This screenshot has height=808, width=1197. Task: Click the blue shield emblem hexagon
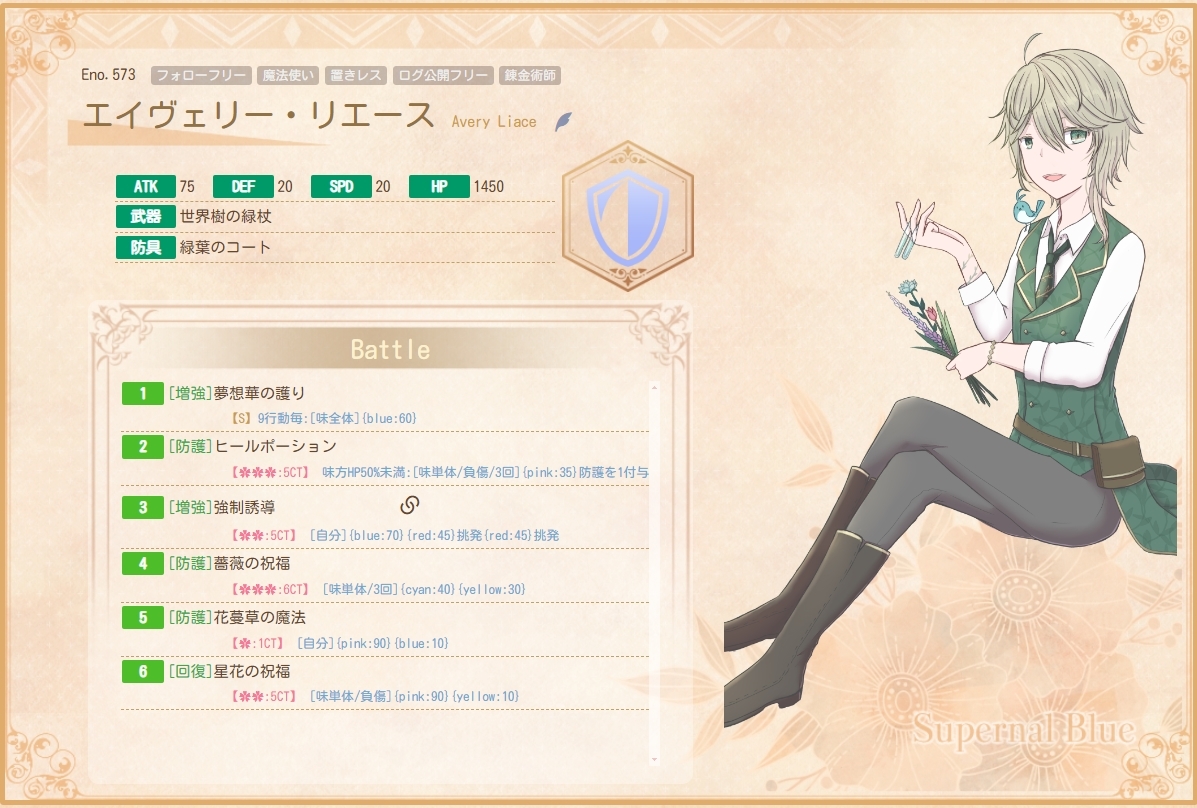click(628, 216)
